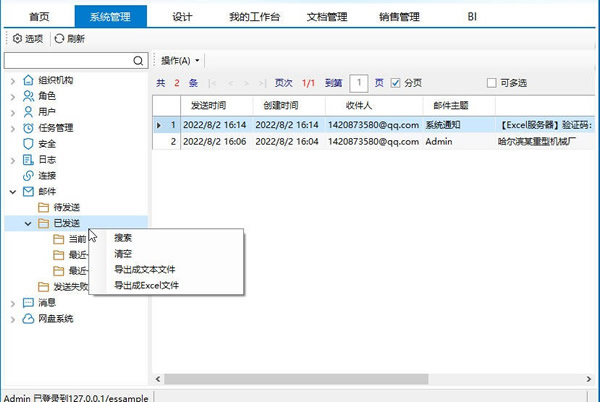Click the 发送时间 column header
This screenshot has width=600, height=402.
pos(208,104)
